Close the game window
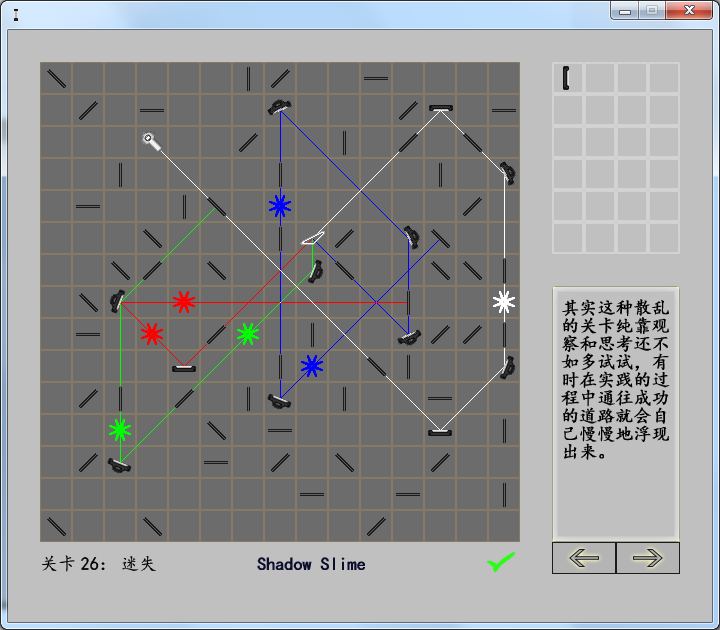This screenshot has width=720, height=630. 689,11
